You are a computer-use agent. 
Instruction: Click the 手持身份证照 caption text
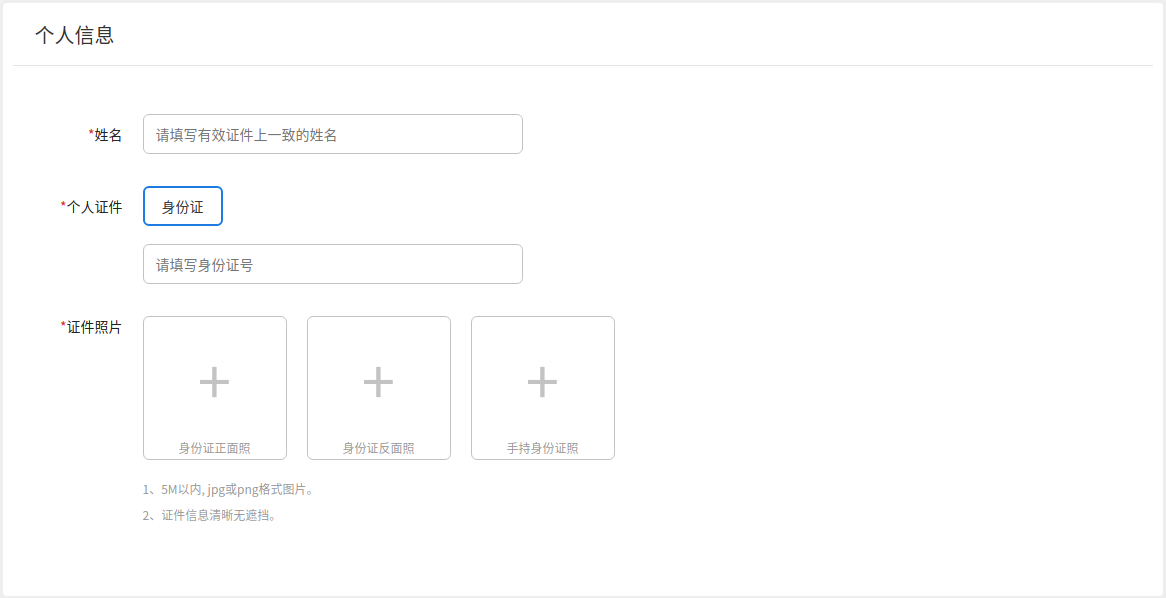point(542,448)
